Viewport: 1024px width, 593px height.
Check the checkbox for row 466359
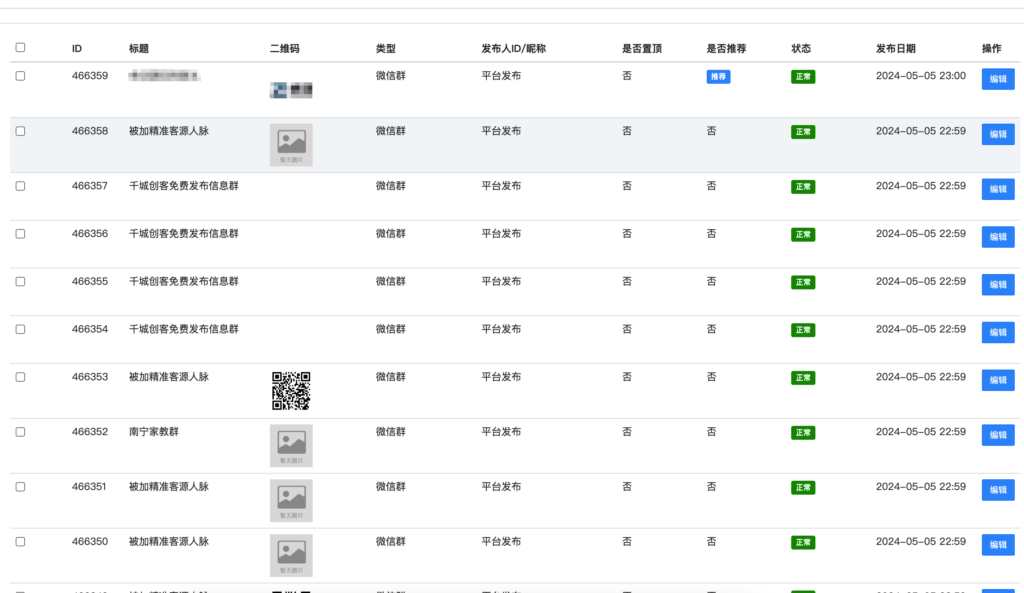pyautogui.click(x=21, y=76)
